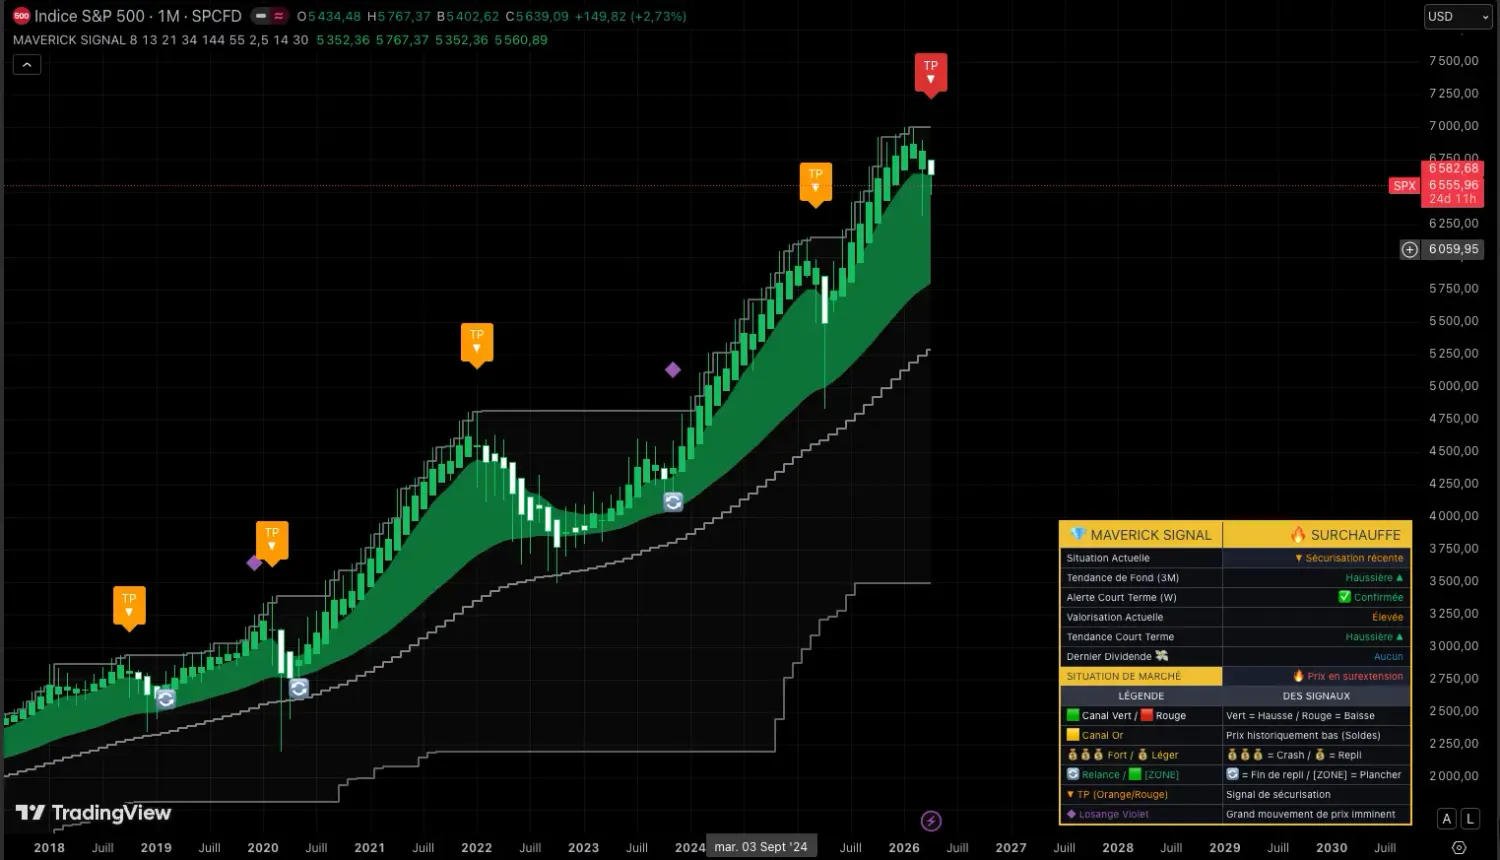Click the plus icon next to 6059,95
The height and width of the screenshot is (860, 1500).
coord(1410,249)
